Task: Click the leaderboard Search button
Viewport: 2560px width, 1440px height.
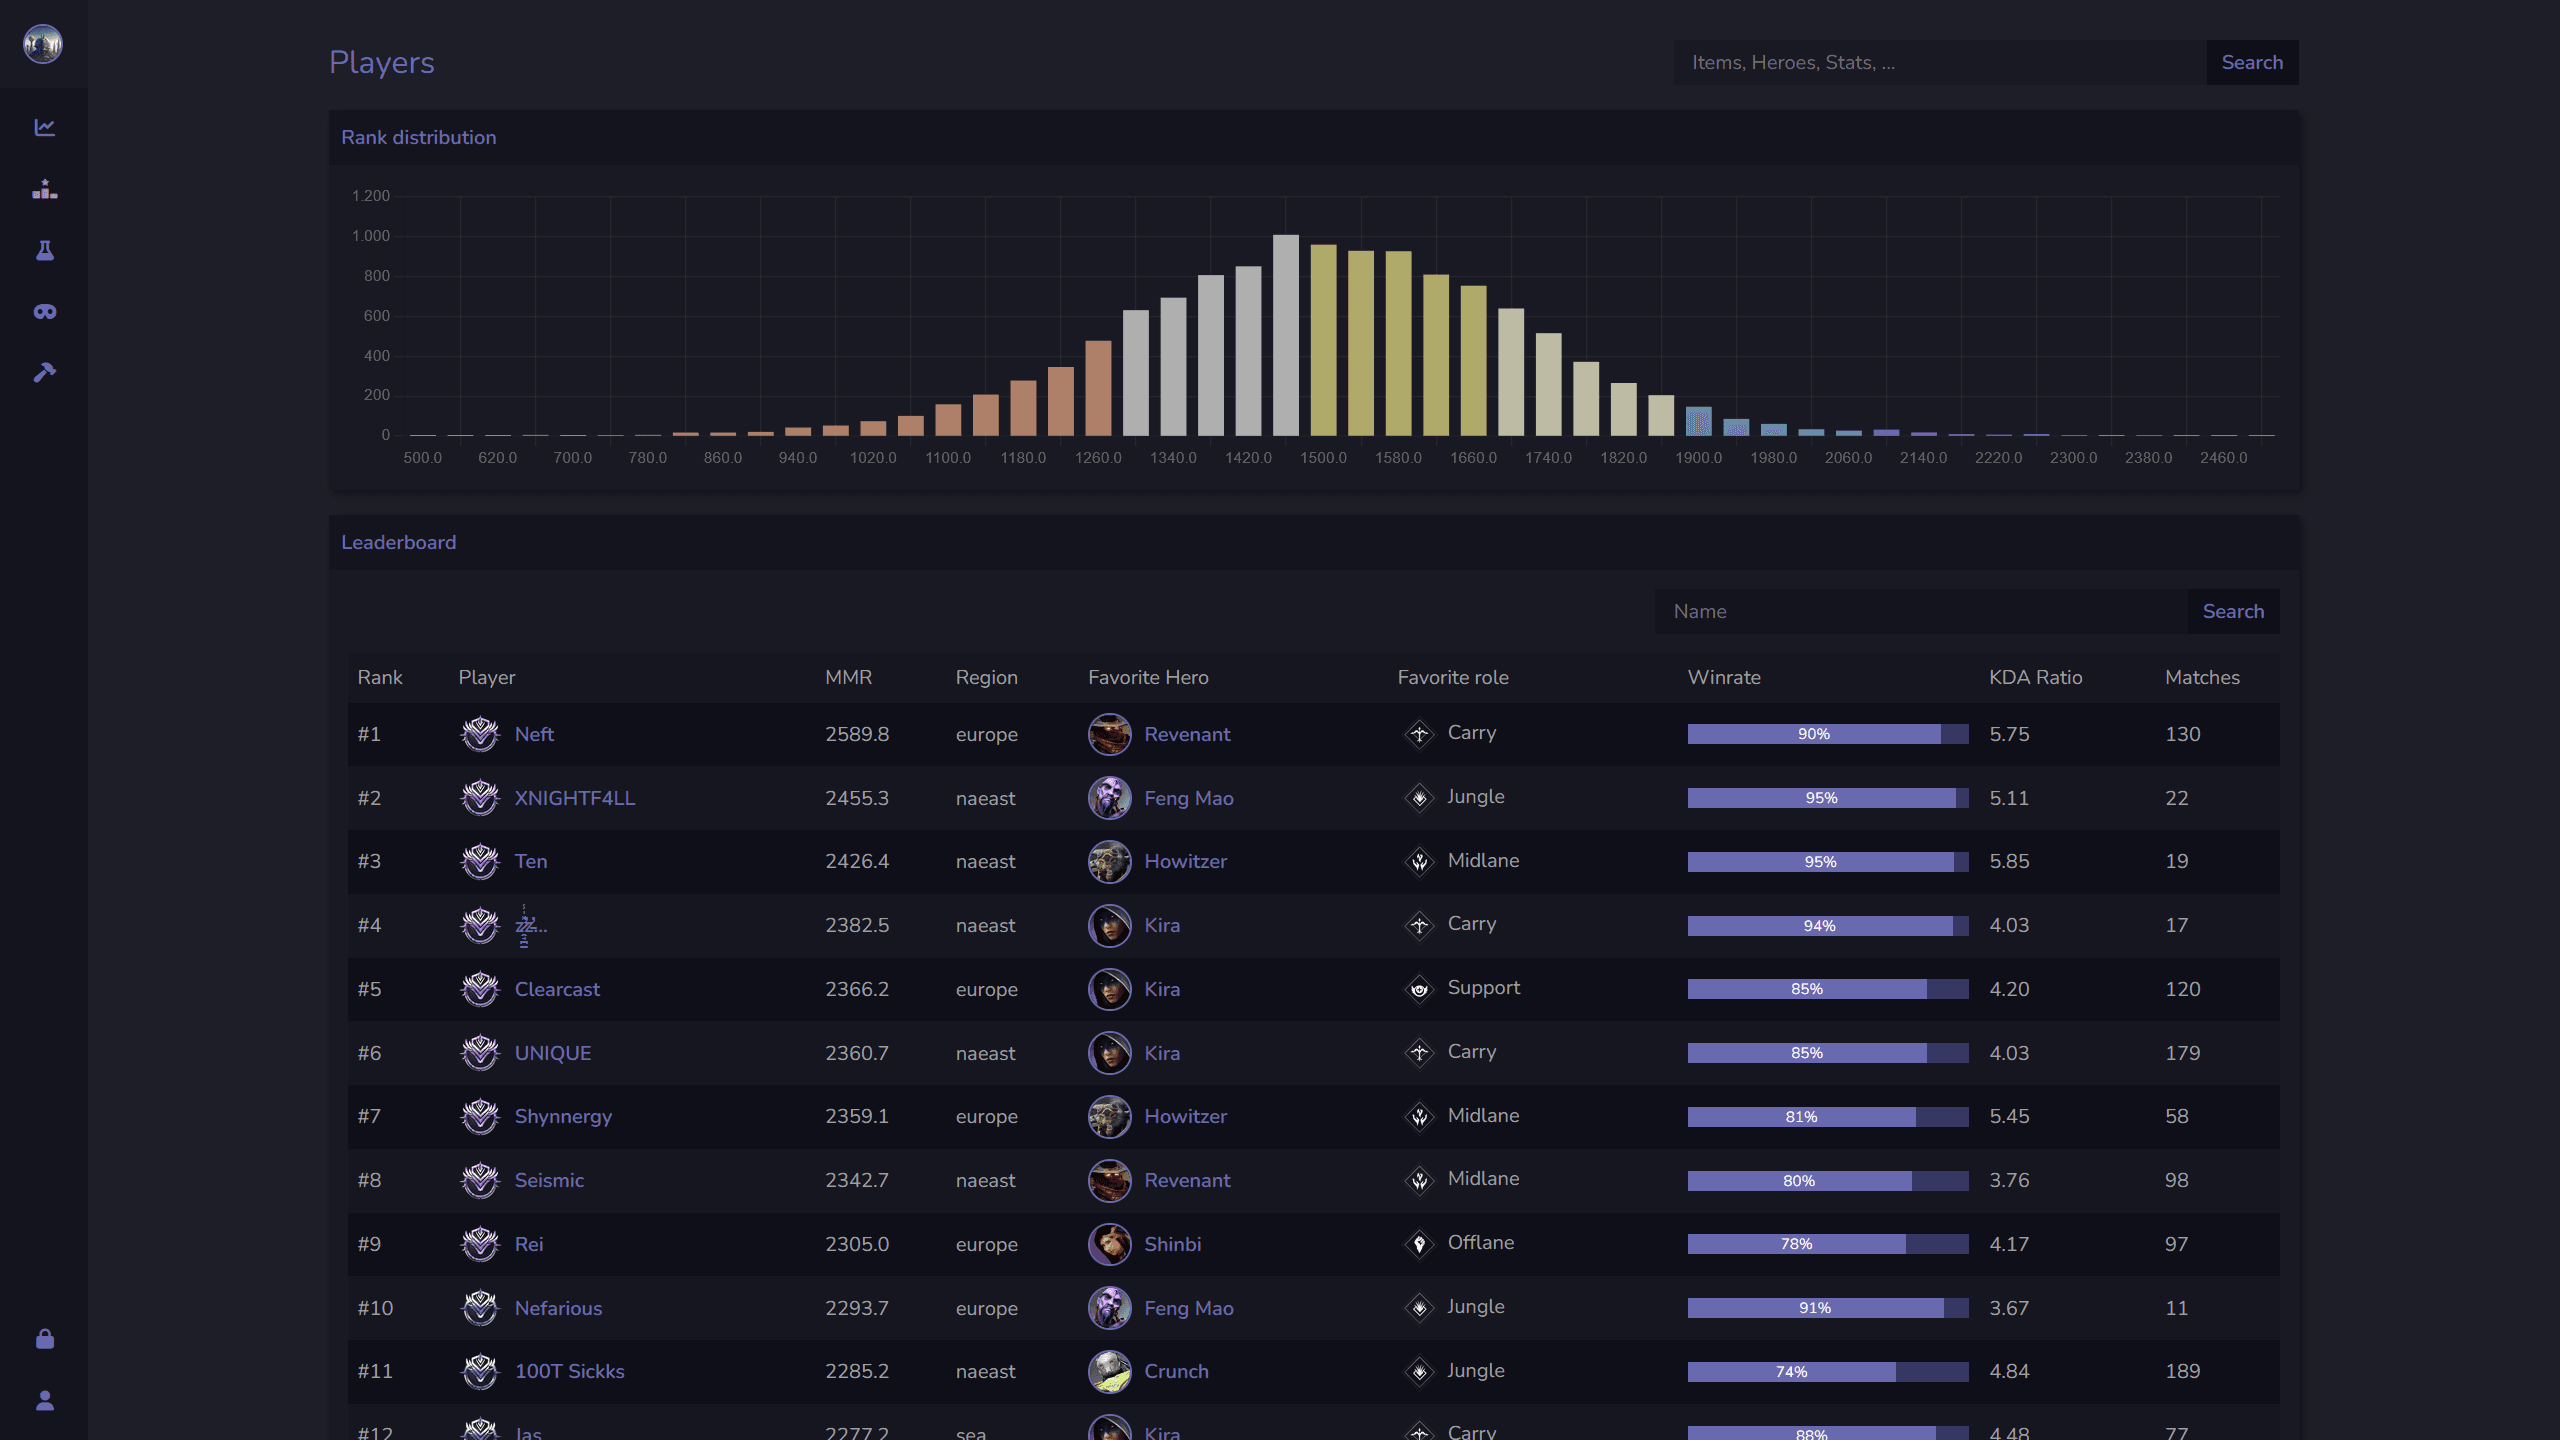Action: coord(2232,611)
